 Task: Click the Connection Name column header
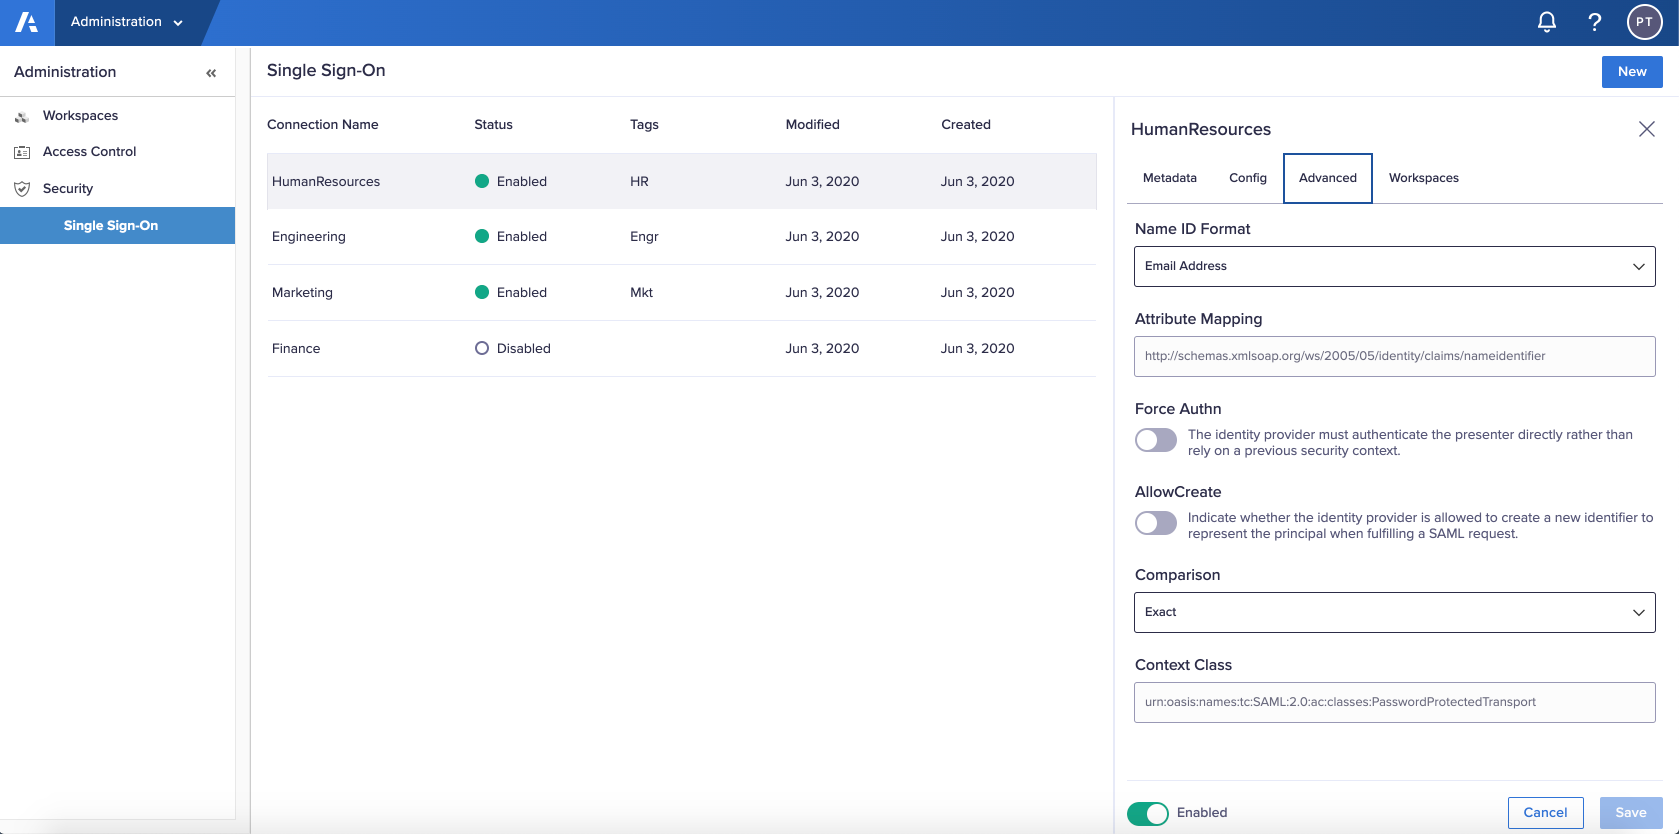[x=322, y=125]
